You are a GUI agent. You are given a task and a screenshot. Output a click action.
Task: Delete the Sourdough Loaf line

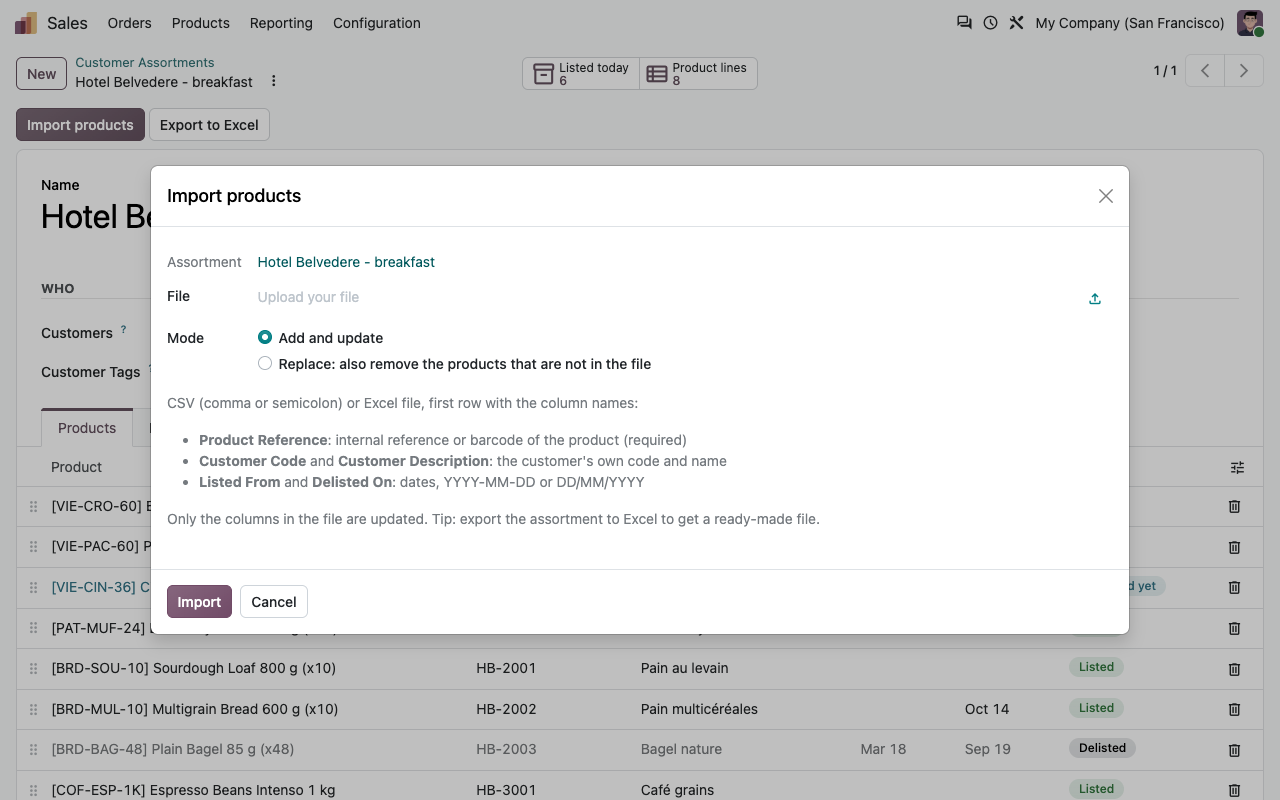click(x=1234, y=669)
